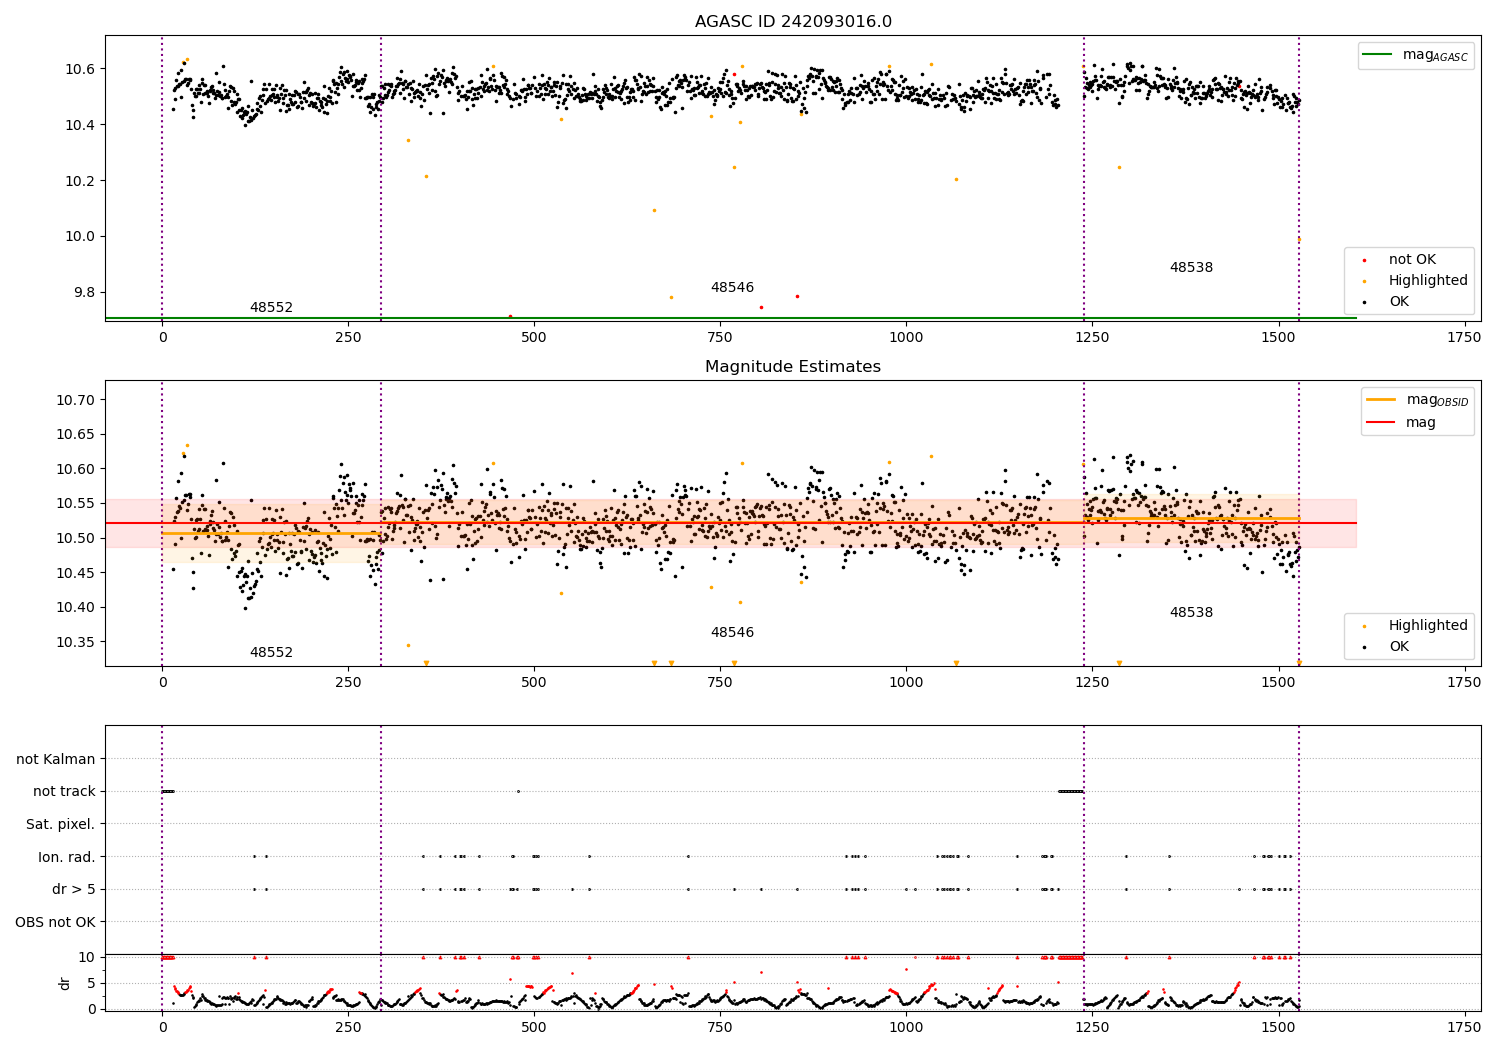
Task: Click observation label 48538 in top plot
Action: pyautogui.click(x=1191, y=268)
